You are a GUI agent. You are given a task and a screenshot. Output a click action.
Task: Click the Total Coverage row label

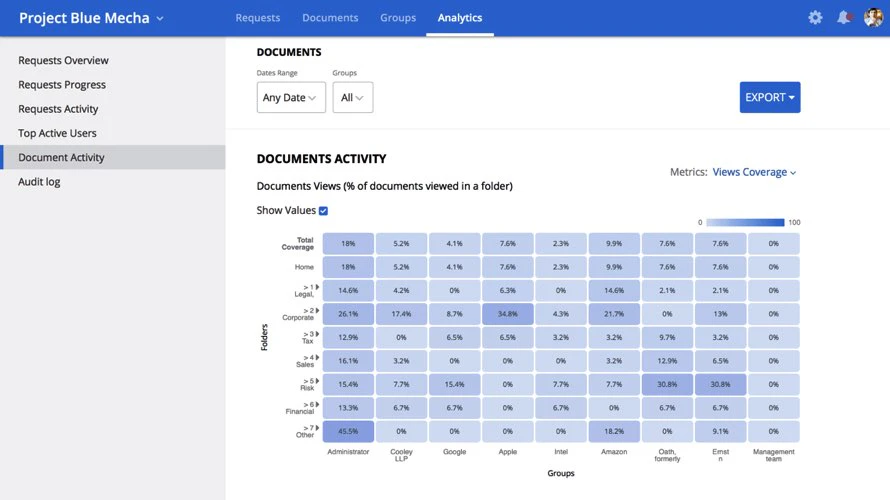coord(297,243)
